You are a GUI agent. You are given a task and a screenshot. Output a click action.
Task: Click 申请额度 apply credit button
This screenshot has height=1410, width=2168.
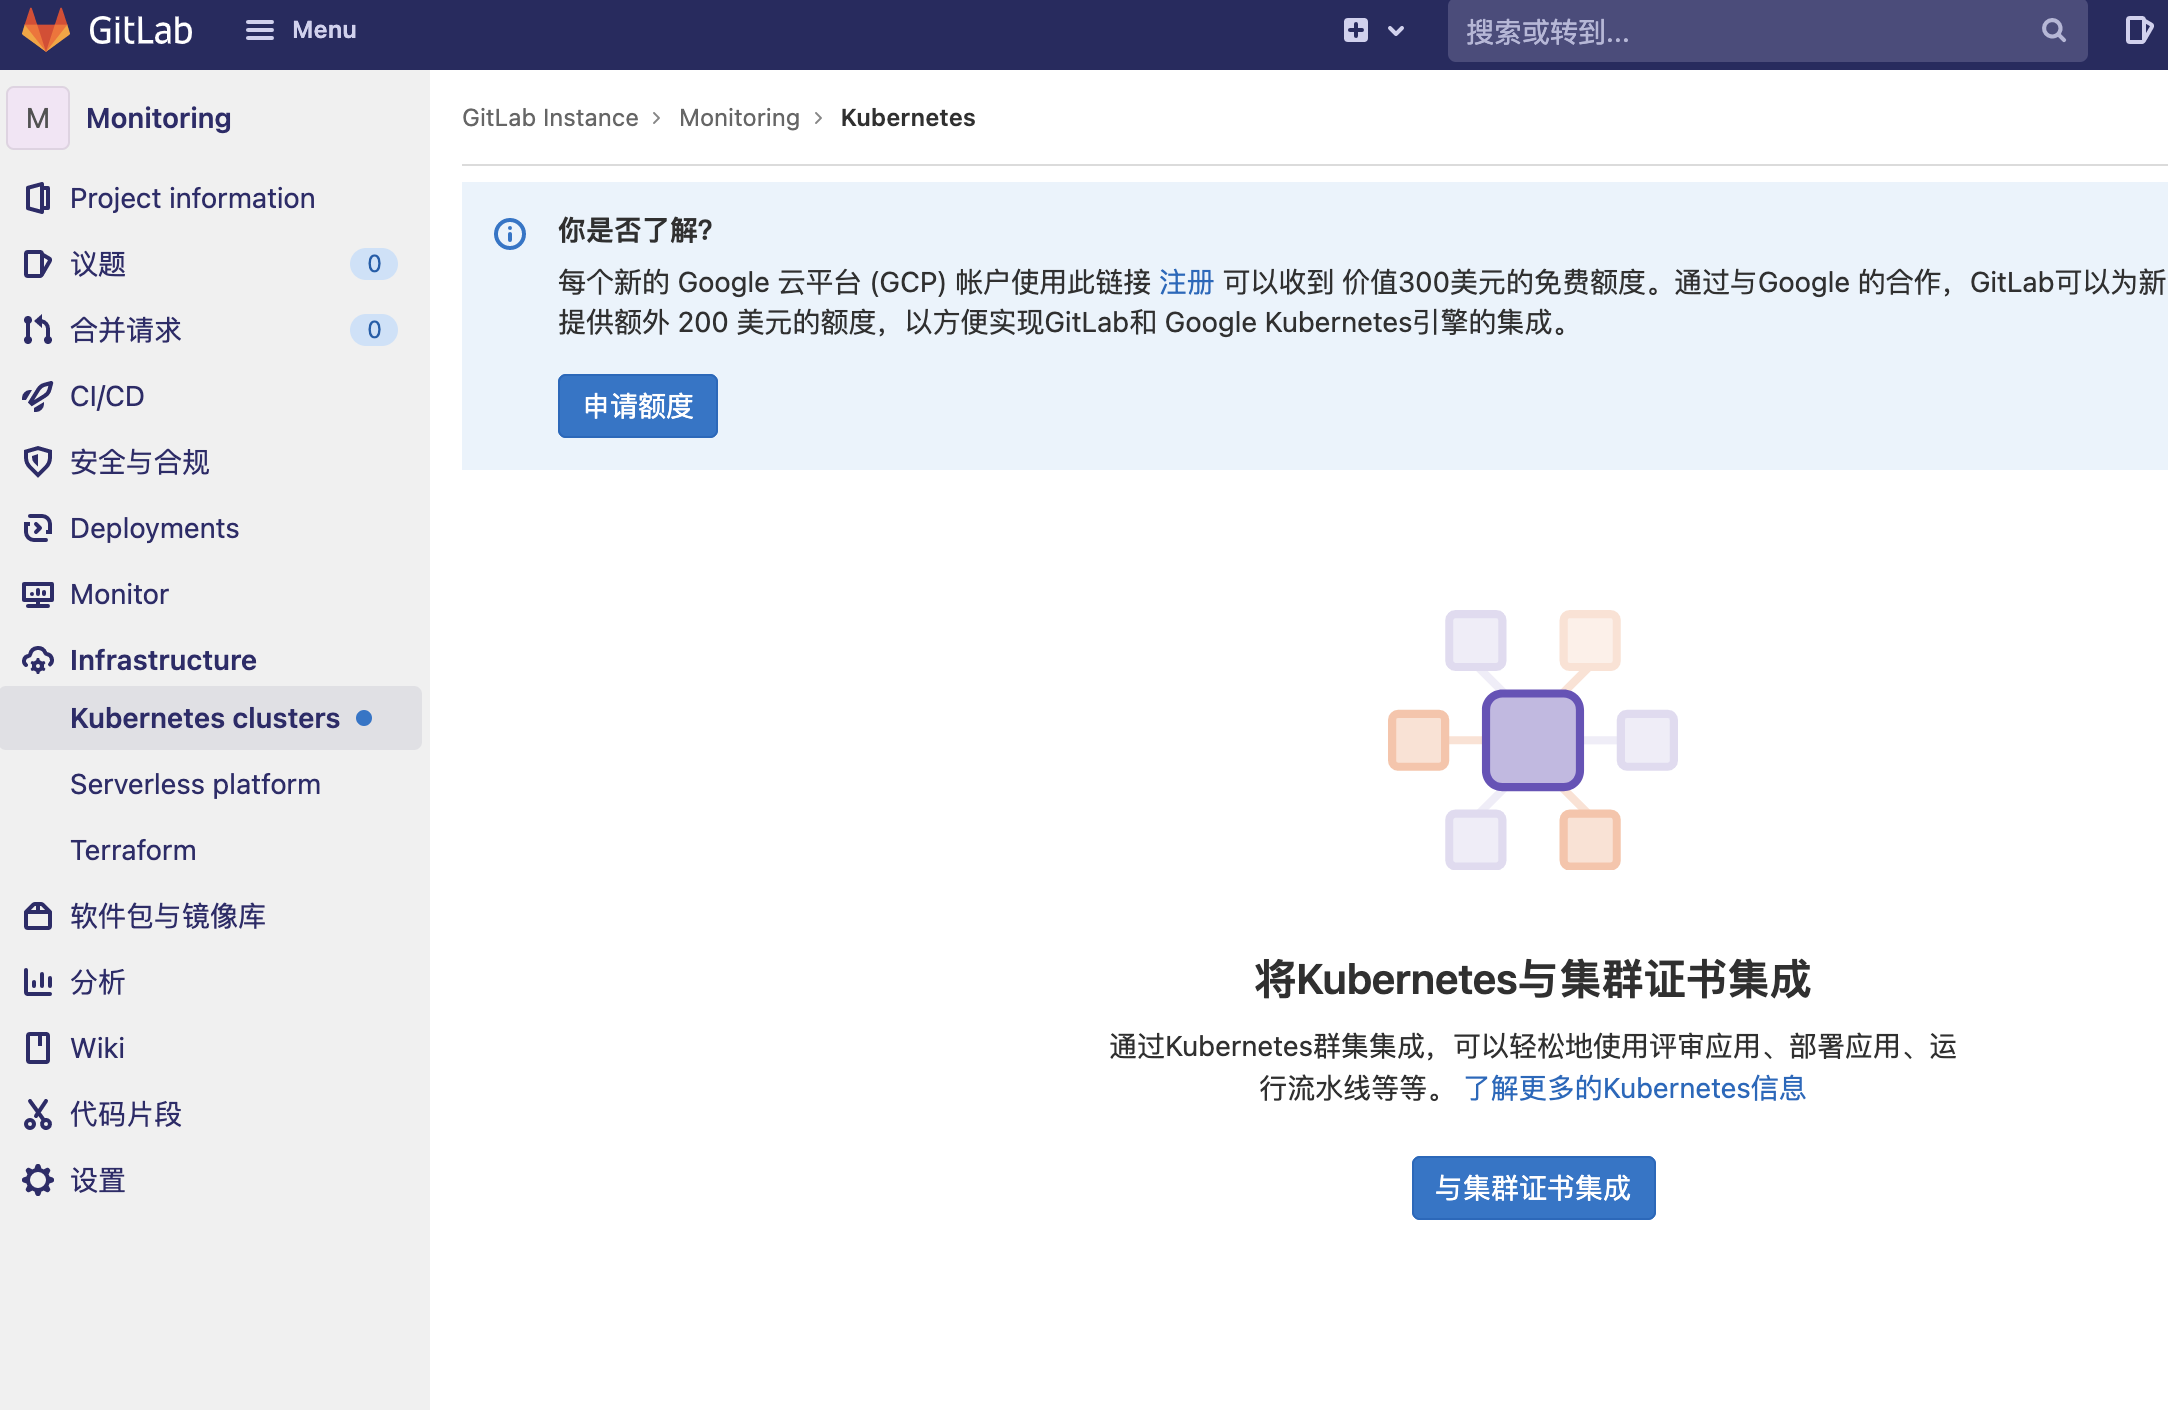click(637, 405)
